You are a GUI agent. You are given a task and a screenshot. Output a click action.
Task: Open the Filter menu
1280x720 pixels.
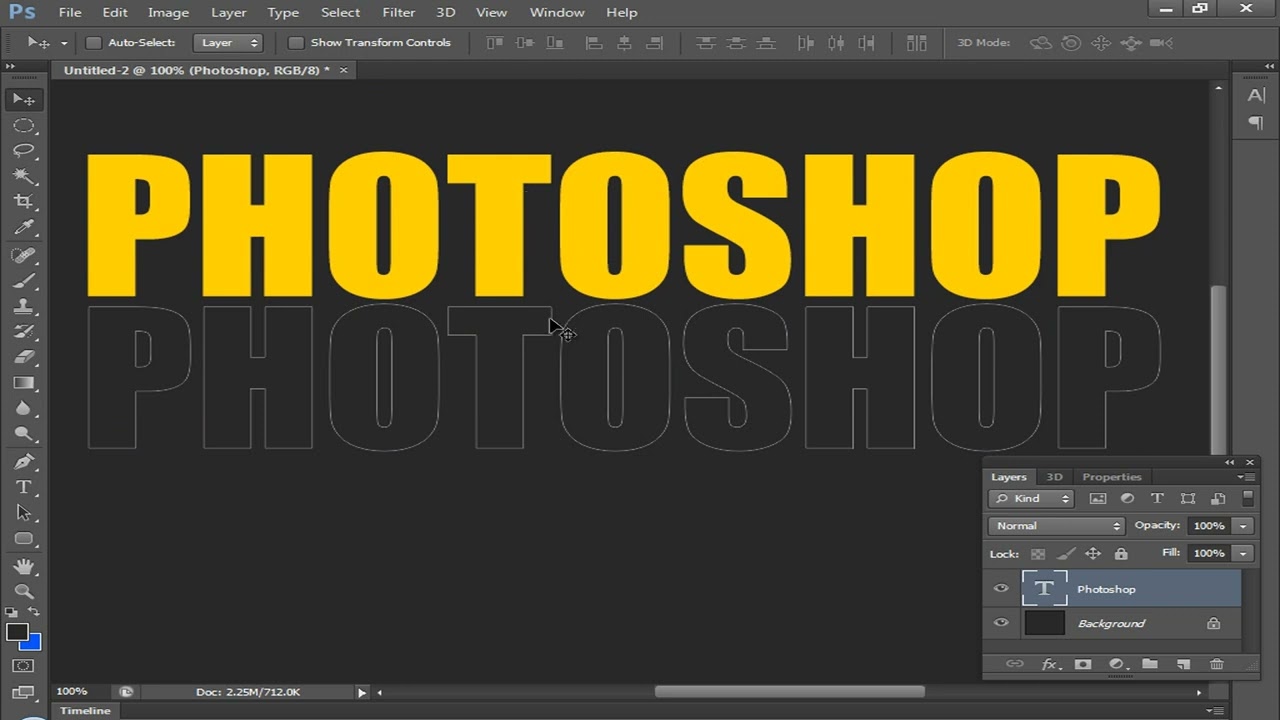click(x=398, y=13)
